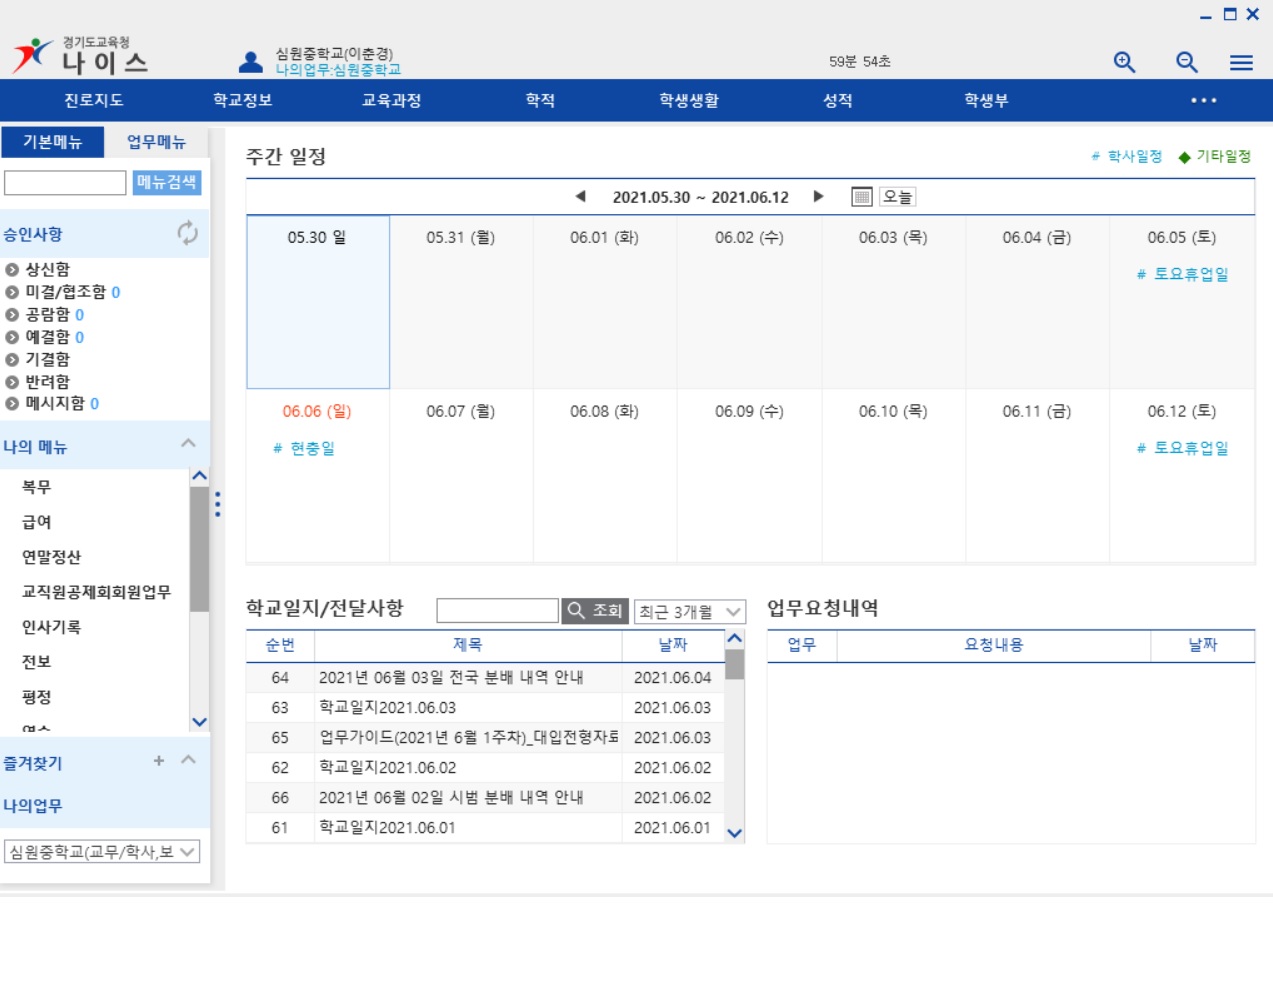Click the 나의 메뉴 scrollbar thumb

(x=199, y=549)
